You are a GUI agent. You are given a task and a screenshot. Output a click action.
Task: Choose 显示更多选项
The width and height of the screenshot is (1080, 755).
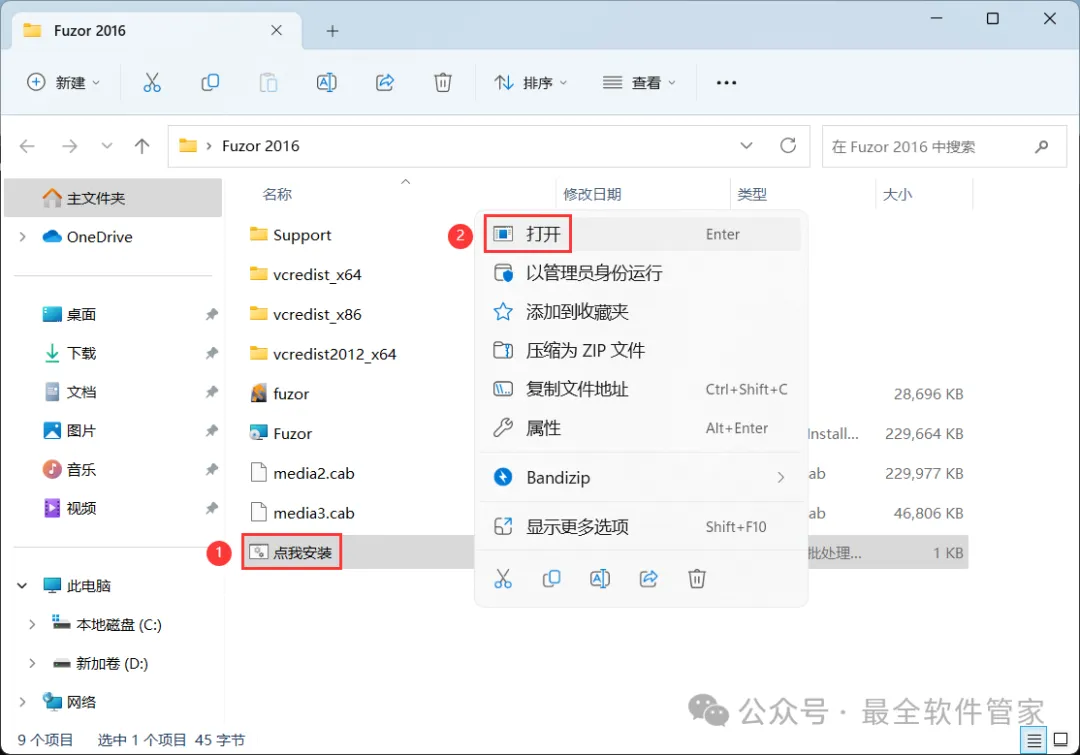640,527
